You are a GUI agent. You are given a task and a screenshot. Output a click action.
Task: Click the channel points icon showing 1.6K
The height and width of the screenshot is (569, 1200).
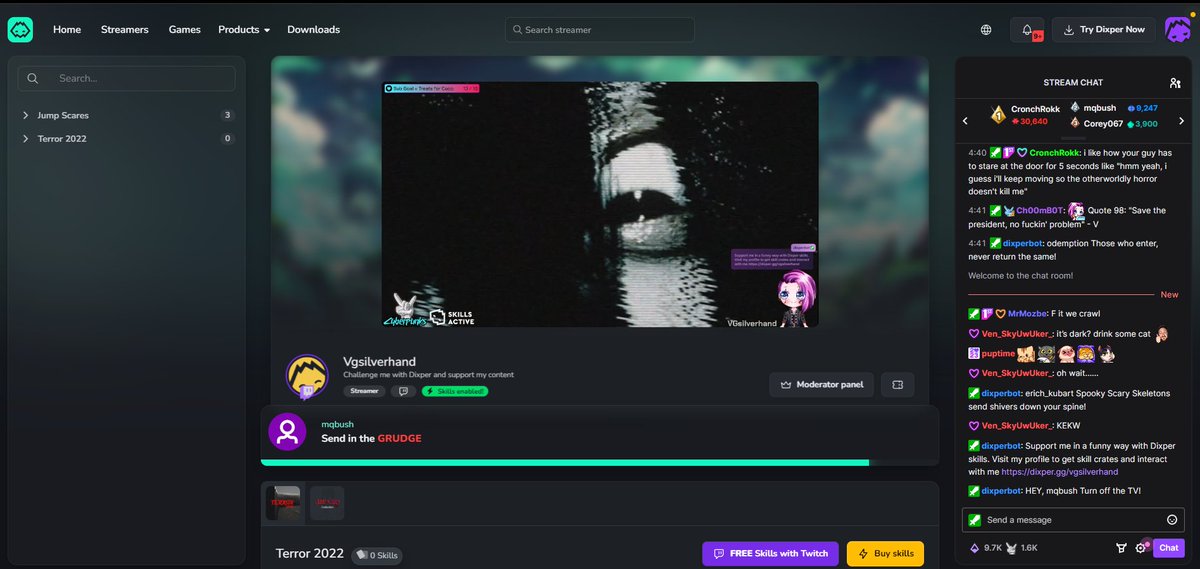click(x=1013, y=548)
